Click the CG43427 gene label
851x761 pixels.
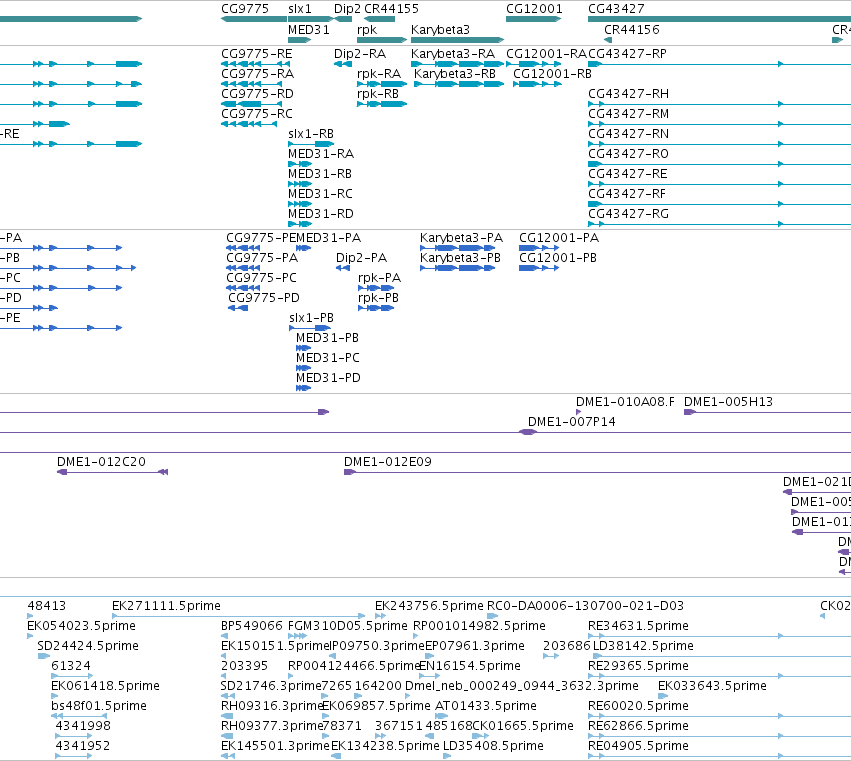(616, 9)
